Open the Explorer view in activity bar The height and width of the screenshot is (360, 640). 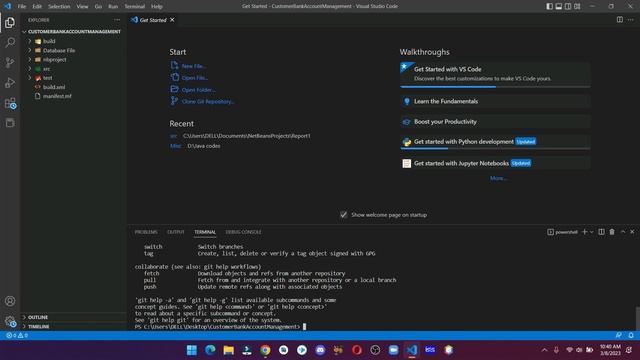pos(10,22)
